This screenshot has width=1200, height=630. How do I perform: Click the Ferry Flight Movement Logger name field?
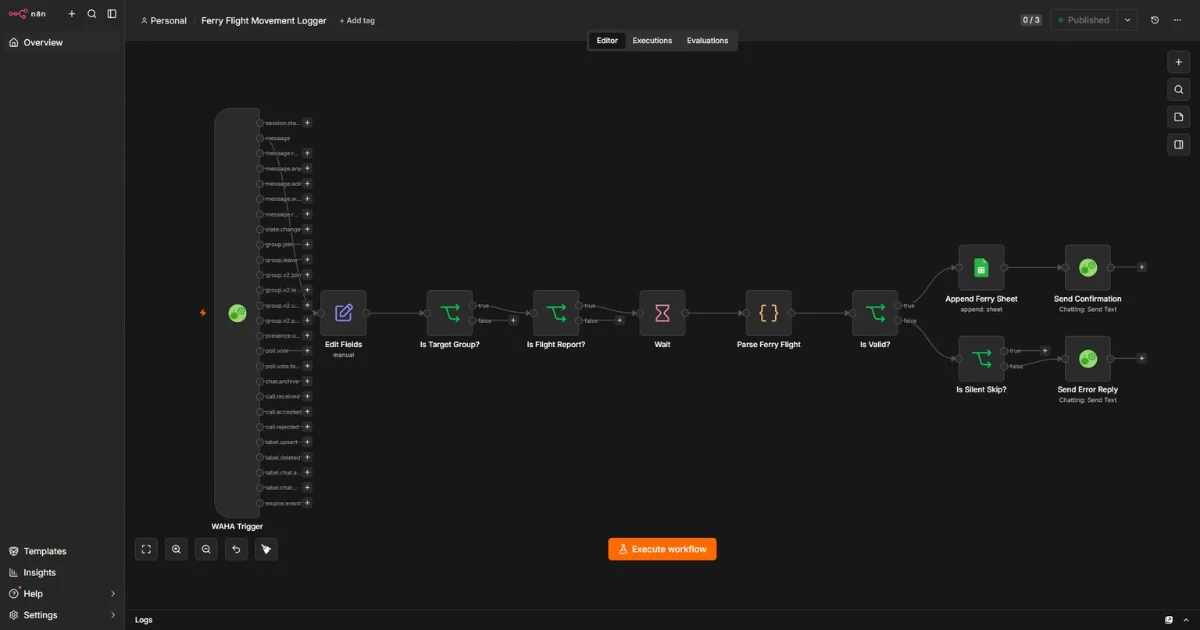pyautogui.click(x=264, y=21)
